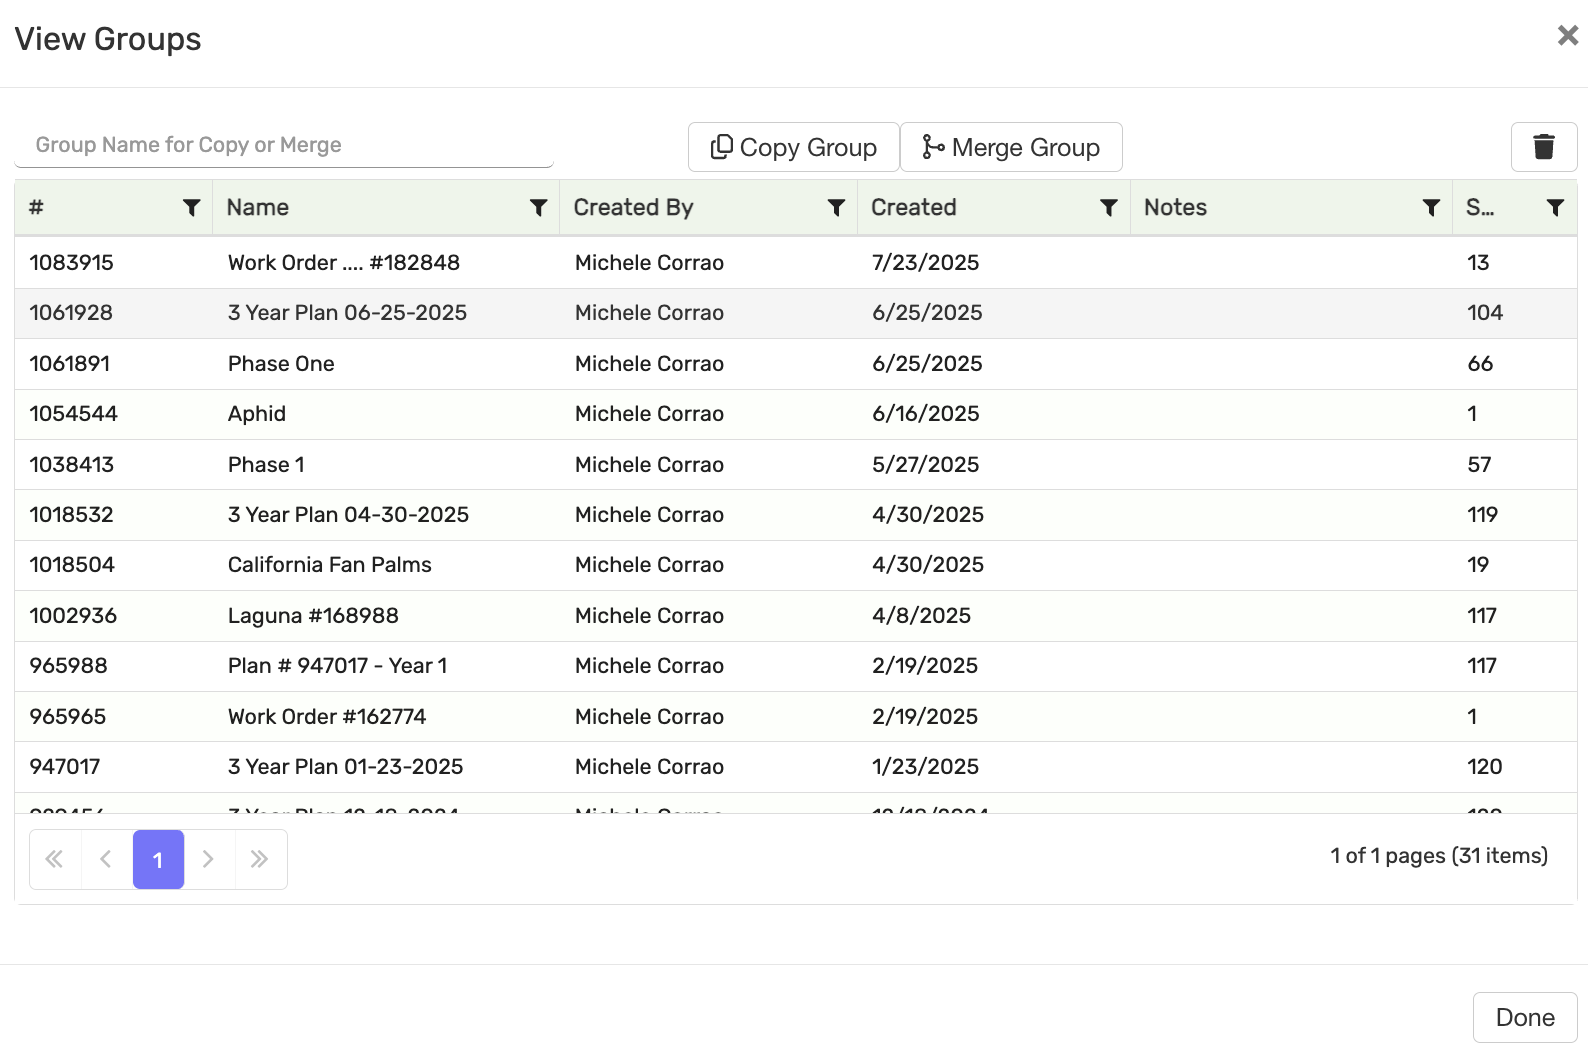Screen dimensions: 1588x1060
Task: Click the Merge Group button
Action: pyautogui.click(x=1011, y=148)
